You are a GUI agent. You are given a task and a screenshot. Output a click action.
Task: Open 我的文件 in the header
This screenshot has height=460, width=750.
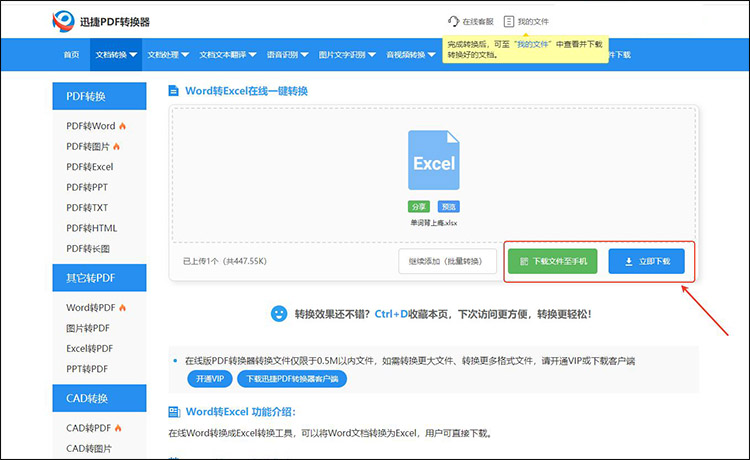click(526, 22)
